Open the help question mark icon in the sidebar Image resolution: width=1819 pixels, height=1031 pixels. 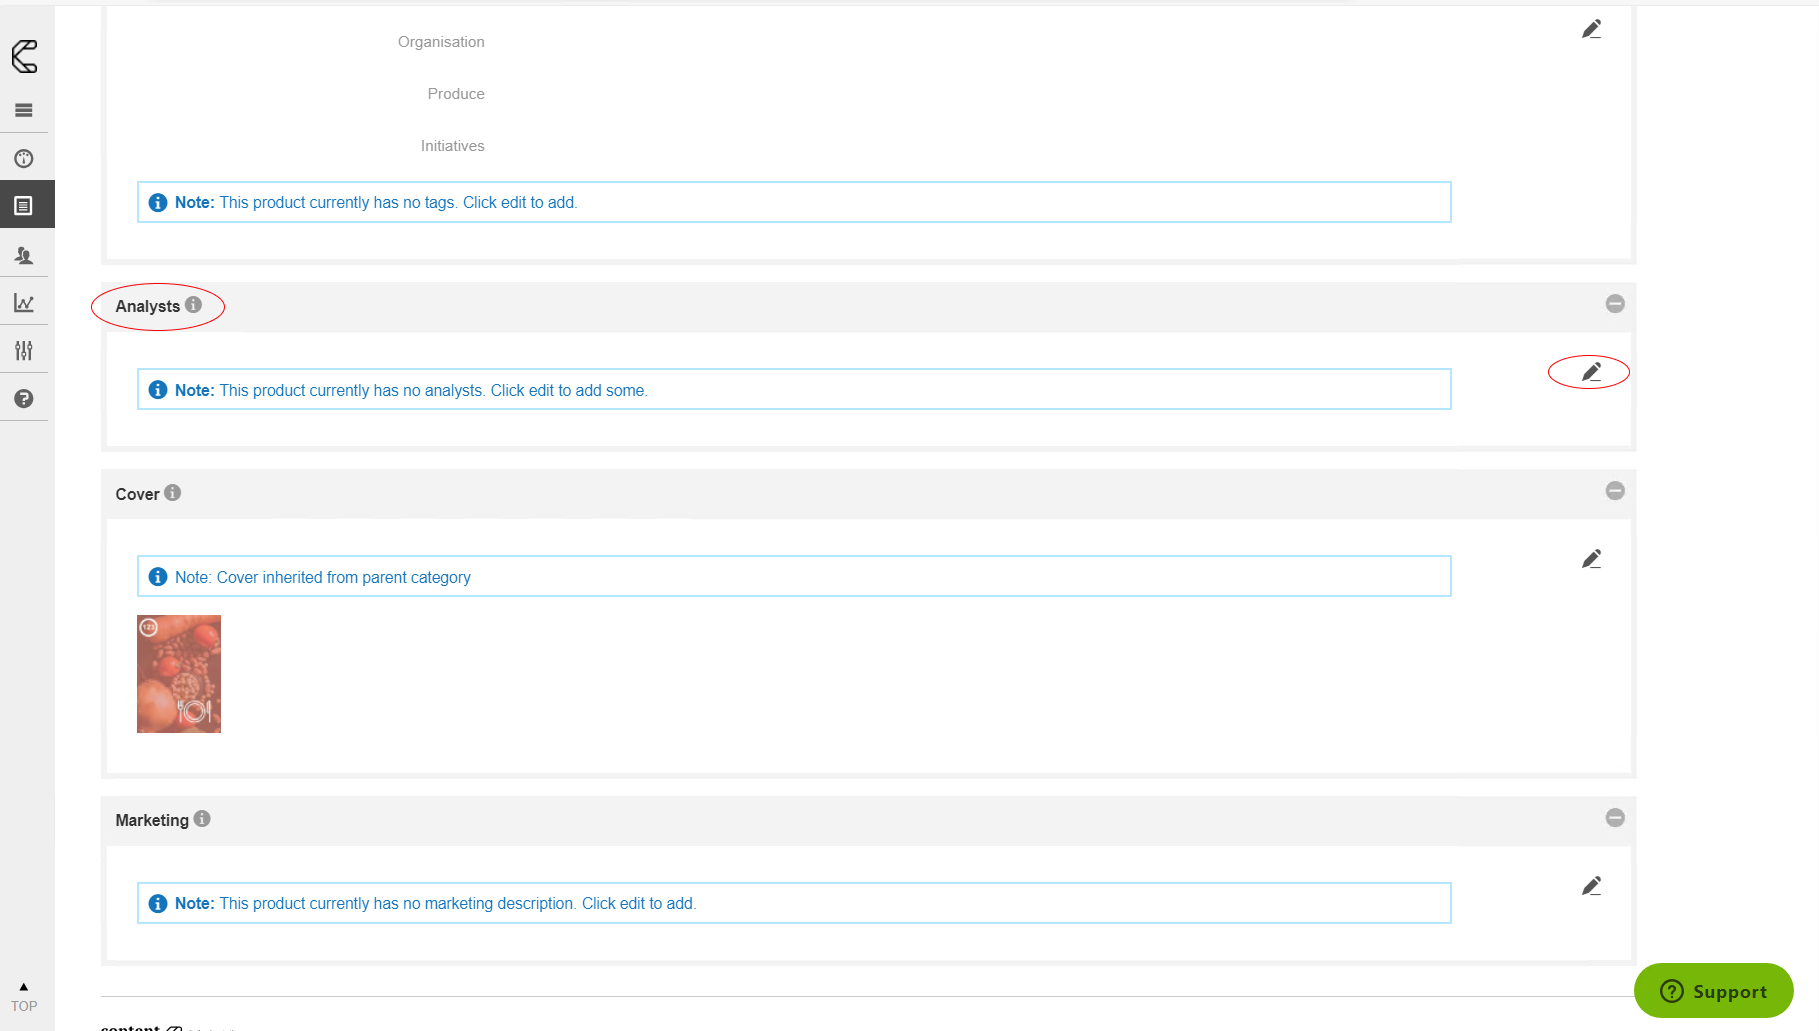[24, 399]
